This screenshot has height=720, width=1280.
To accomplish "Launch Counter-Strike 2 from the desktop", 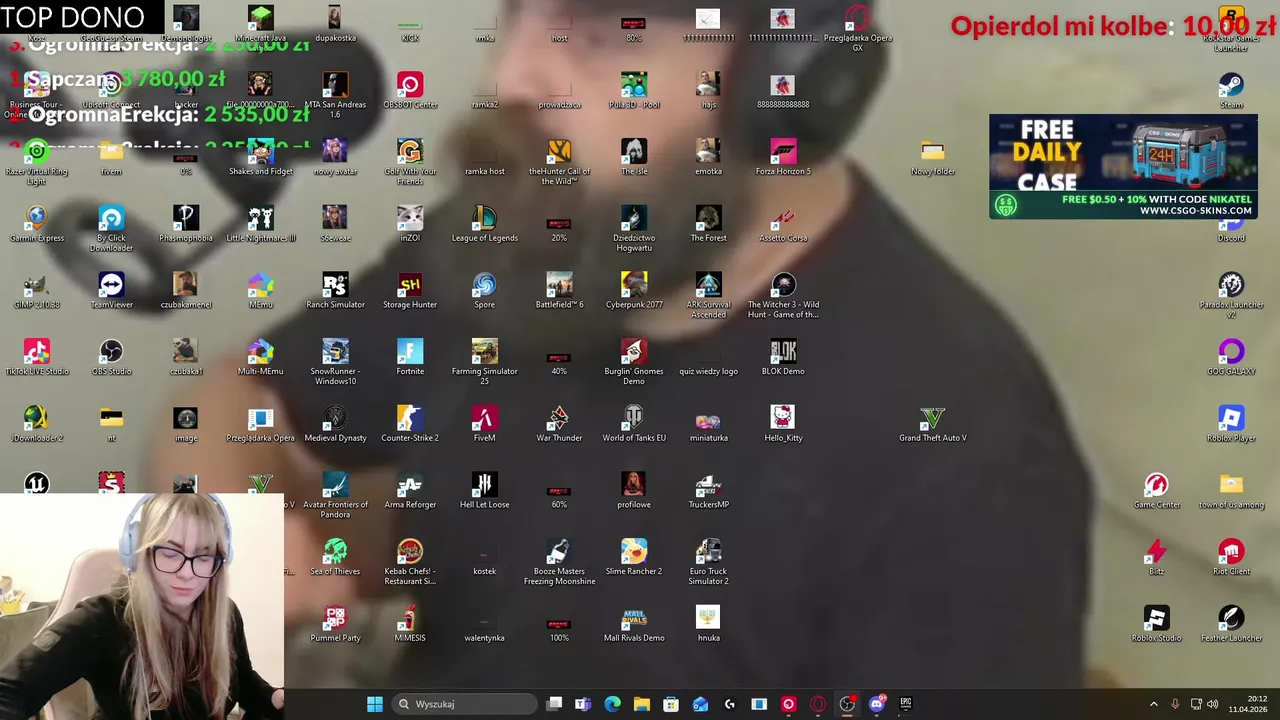I will click(x=410, y=424).
